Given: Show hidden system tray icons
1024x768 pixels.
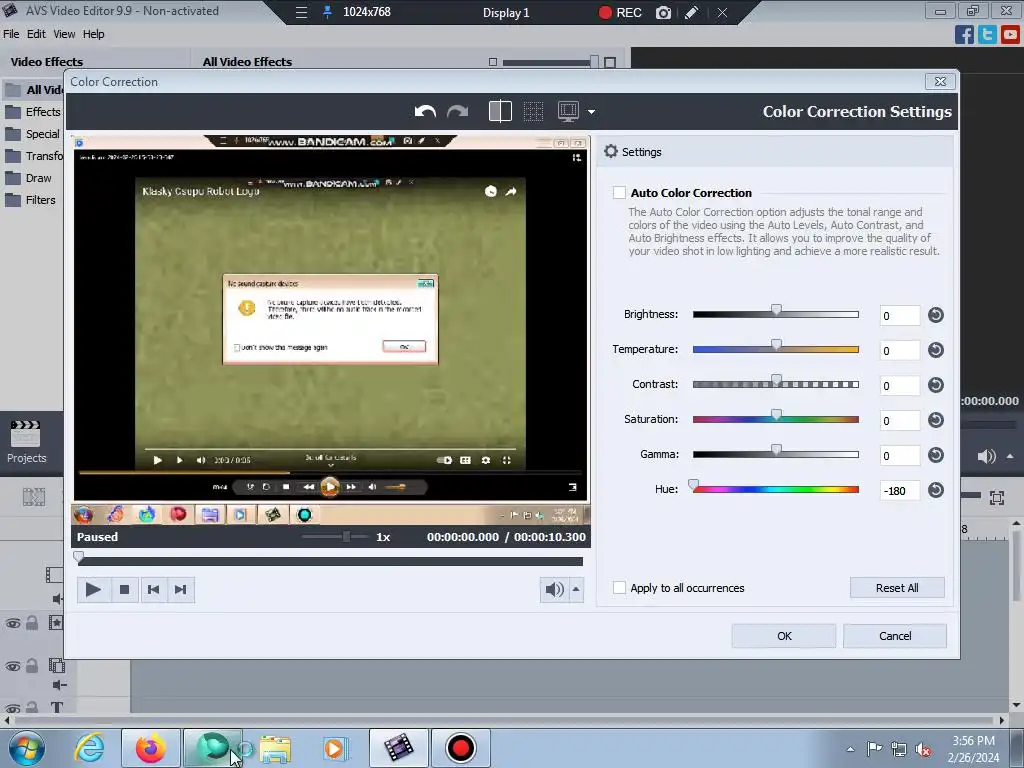Looking at the screenshot, I should click(850, 749).
